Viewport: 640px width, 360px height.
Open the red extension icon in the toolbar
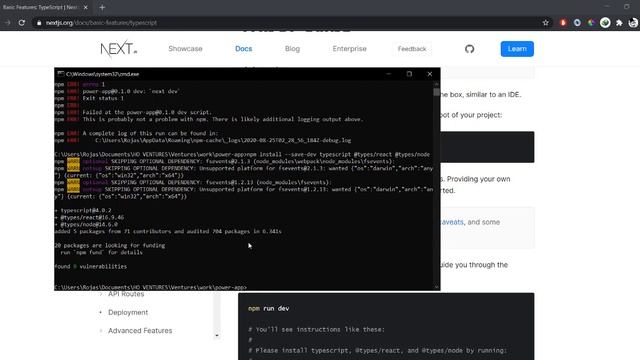click(x=563, y=23)
